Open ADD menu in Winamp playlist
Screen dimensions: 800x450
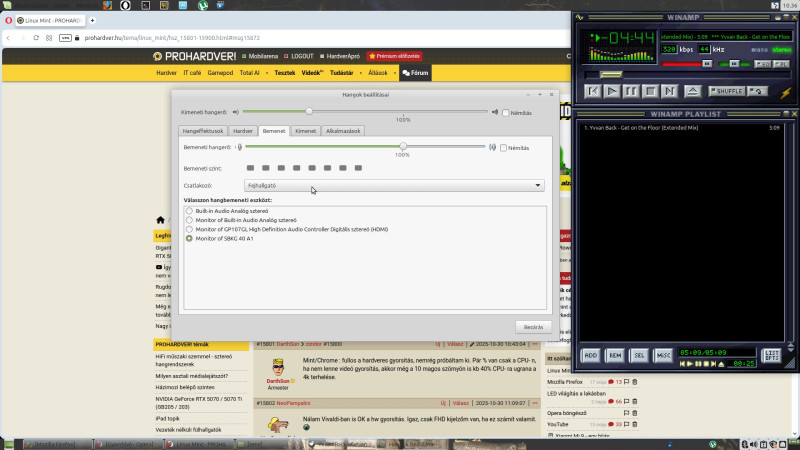point(590,356)
